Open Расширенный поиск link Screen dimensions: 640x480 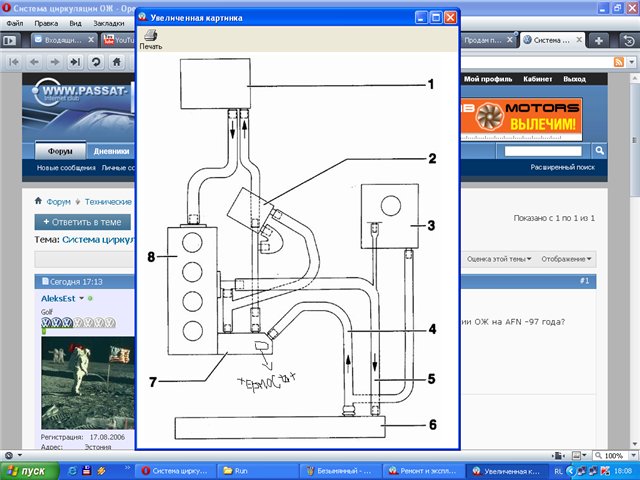[x=562, y=167]
